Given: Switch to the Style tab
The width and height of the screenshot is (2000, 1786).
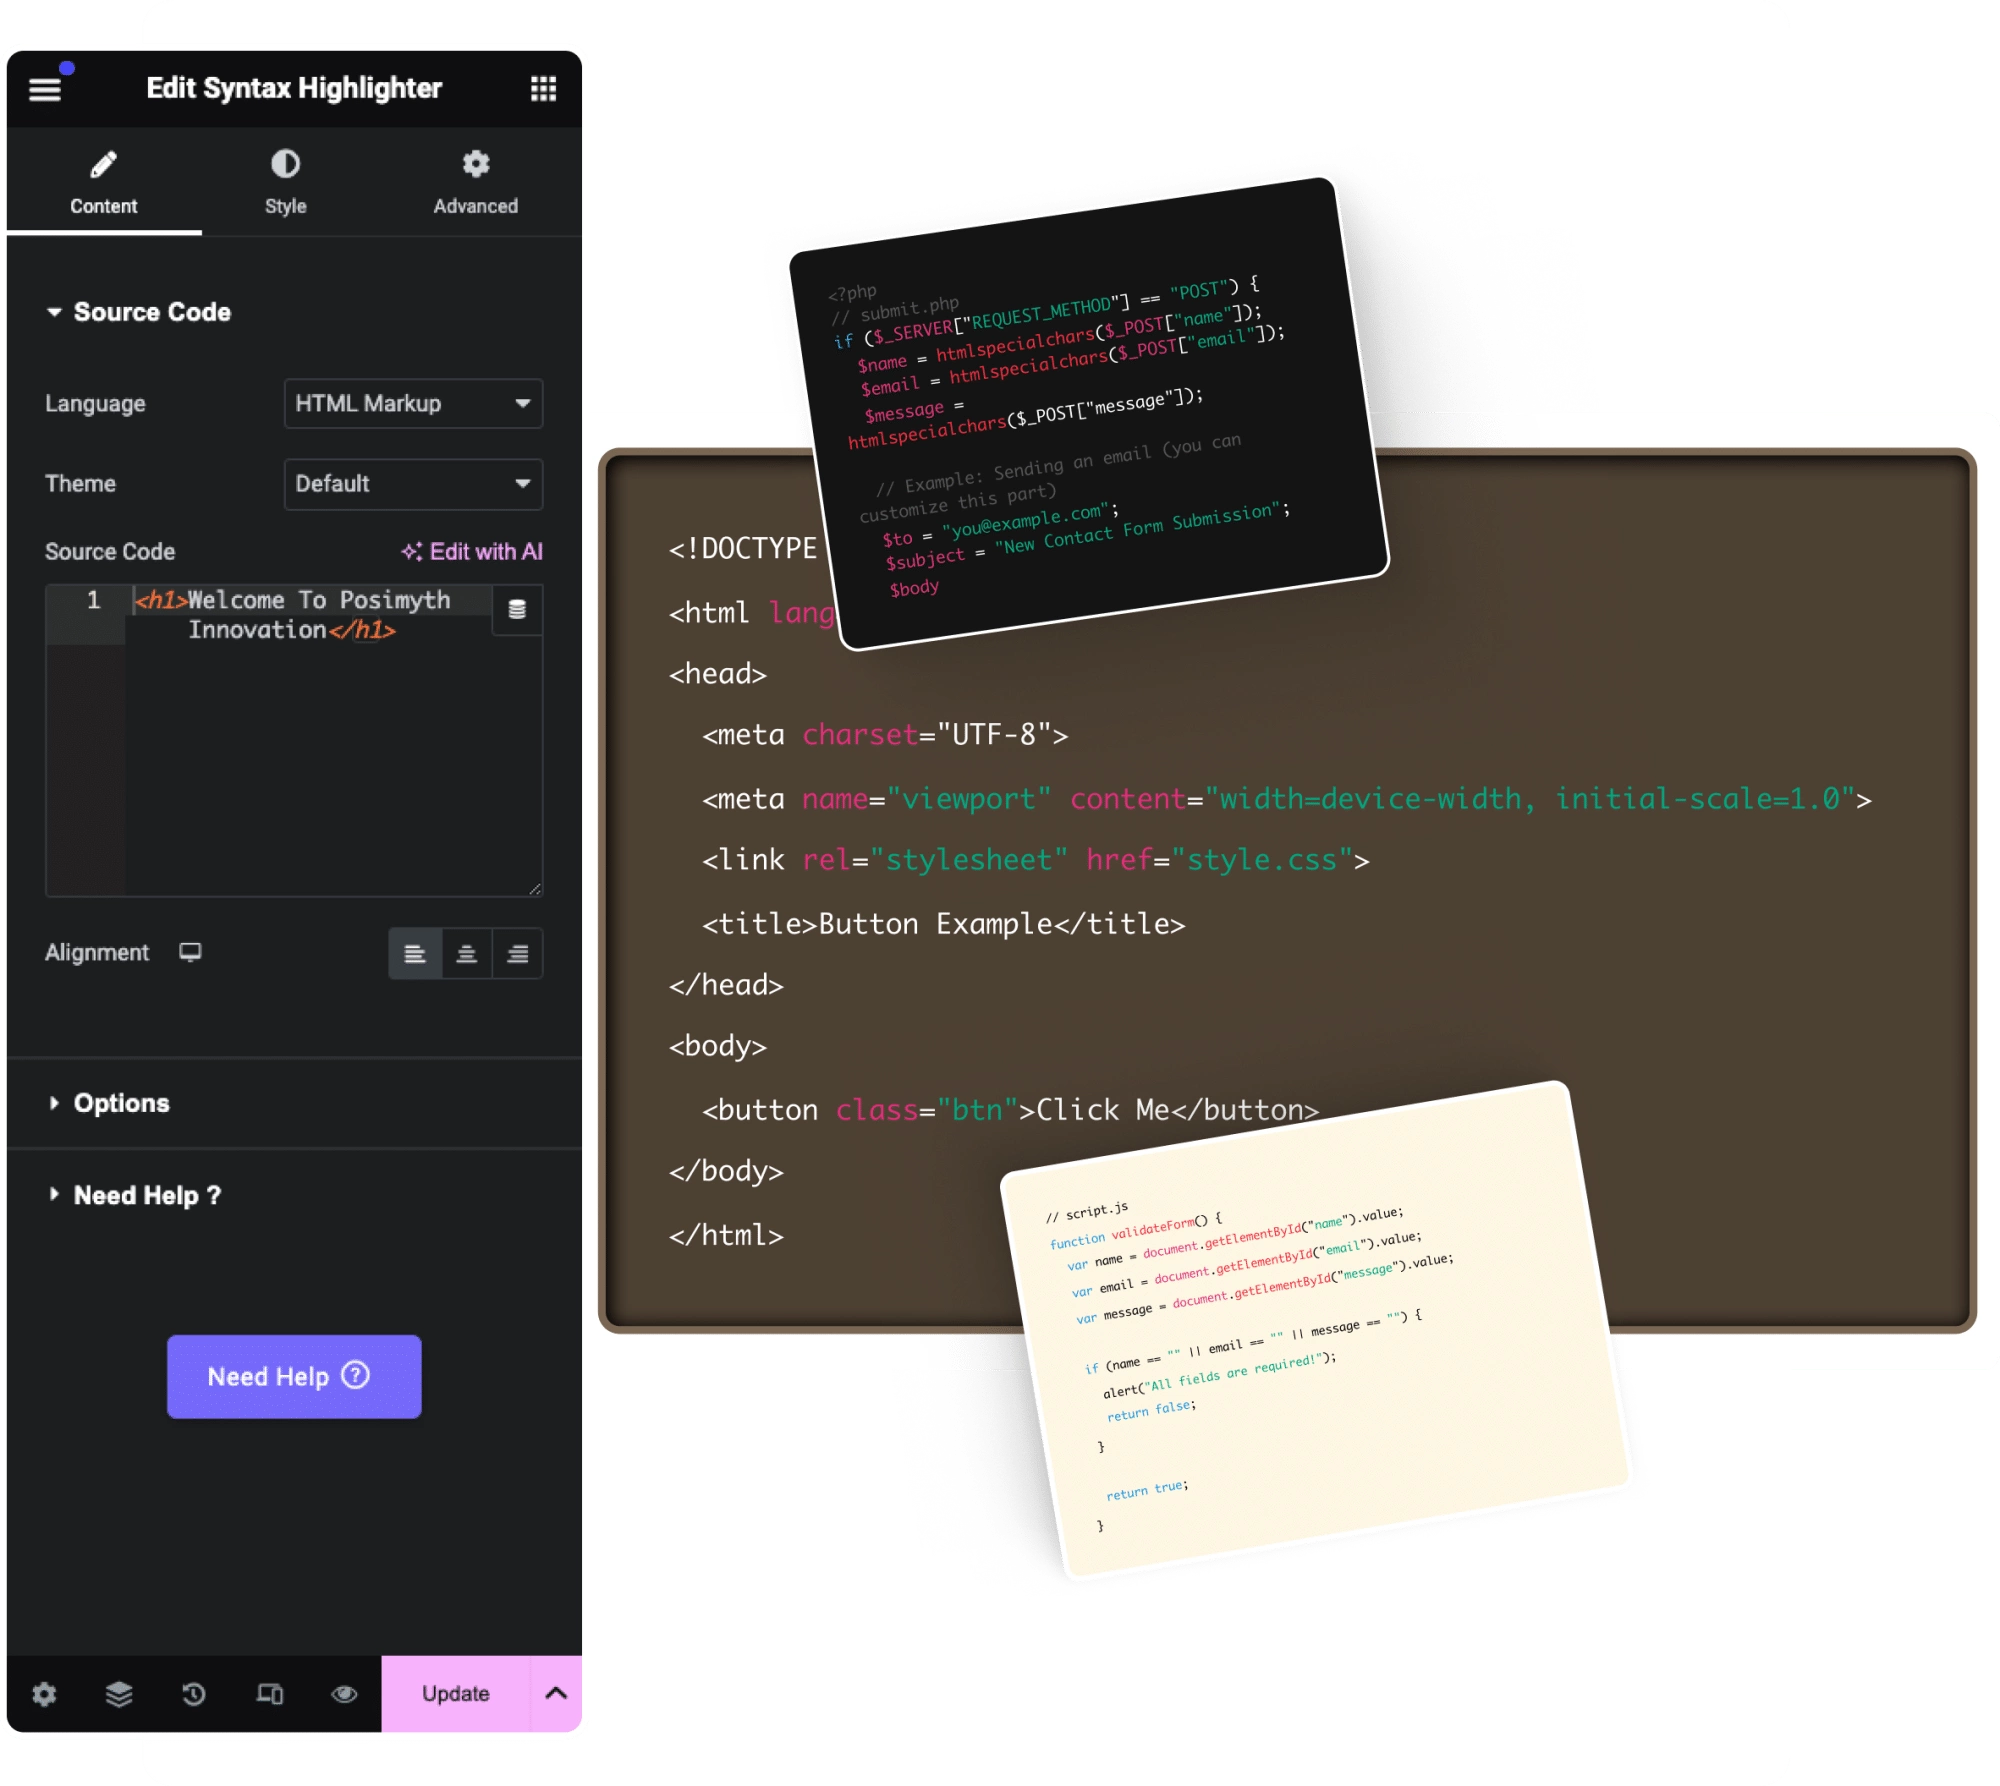Looking at the screenshot, I should (288, 179).
